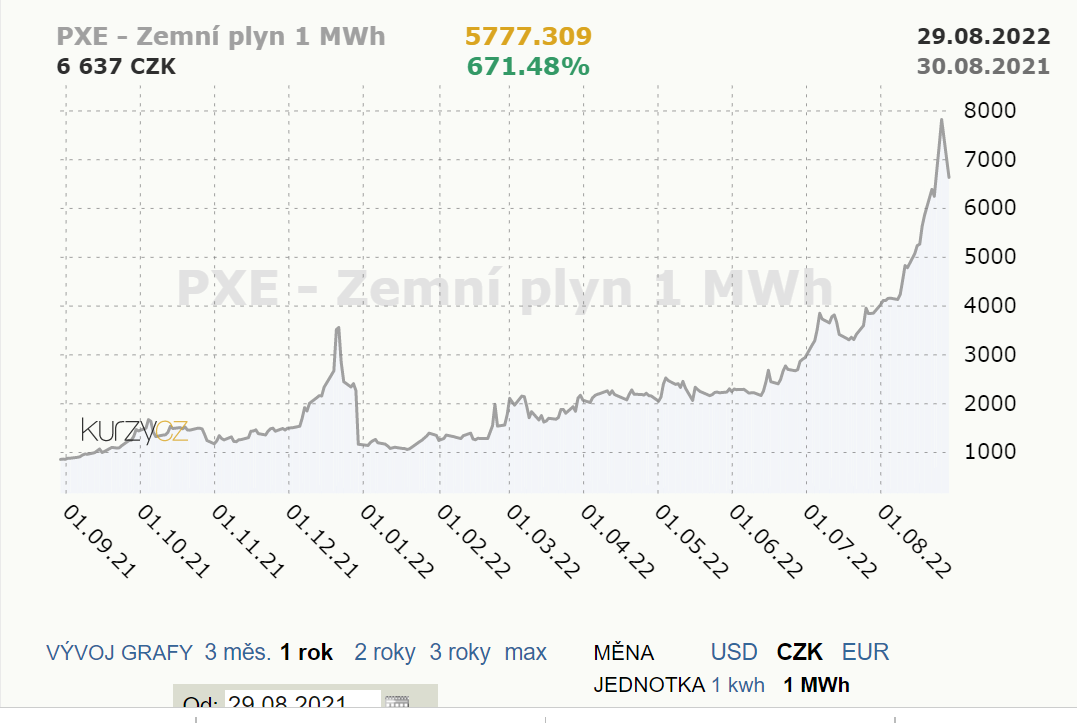This screenshot has width=1077, height=723.
Task: Click the 671.48% percentage change value
Action: click(x=528, y=67)
